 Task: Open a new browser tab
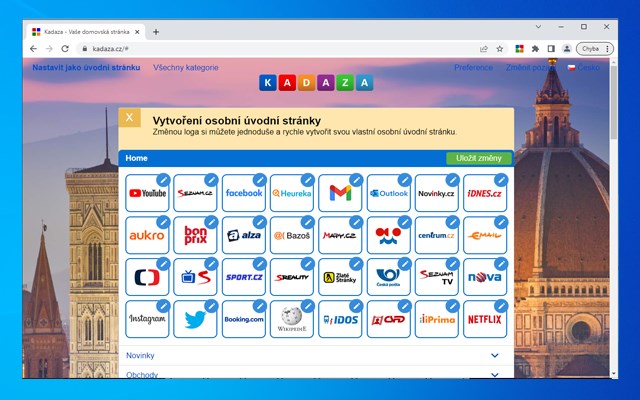coord(156,32)
